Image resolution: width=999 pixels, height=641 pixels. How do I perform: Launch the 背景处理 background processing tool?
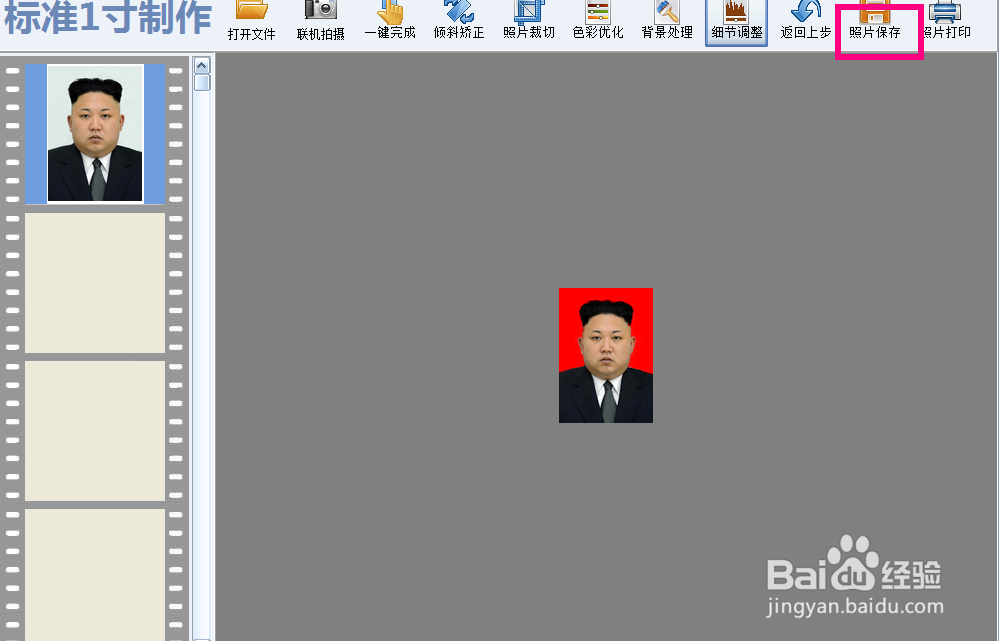[x=666, y=25]
